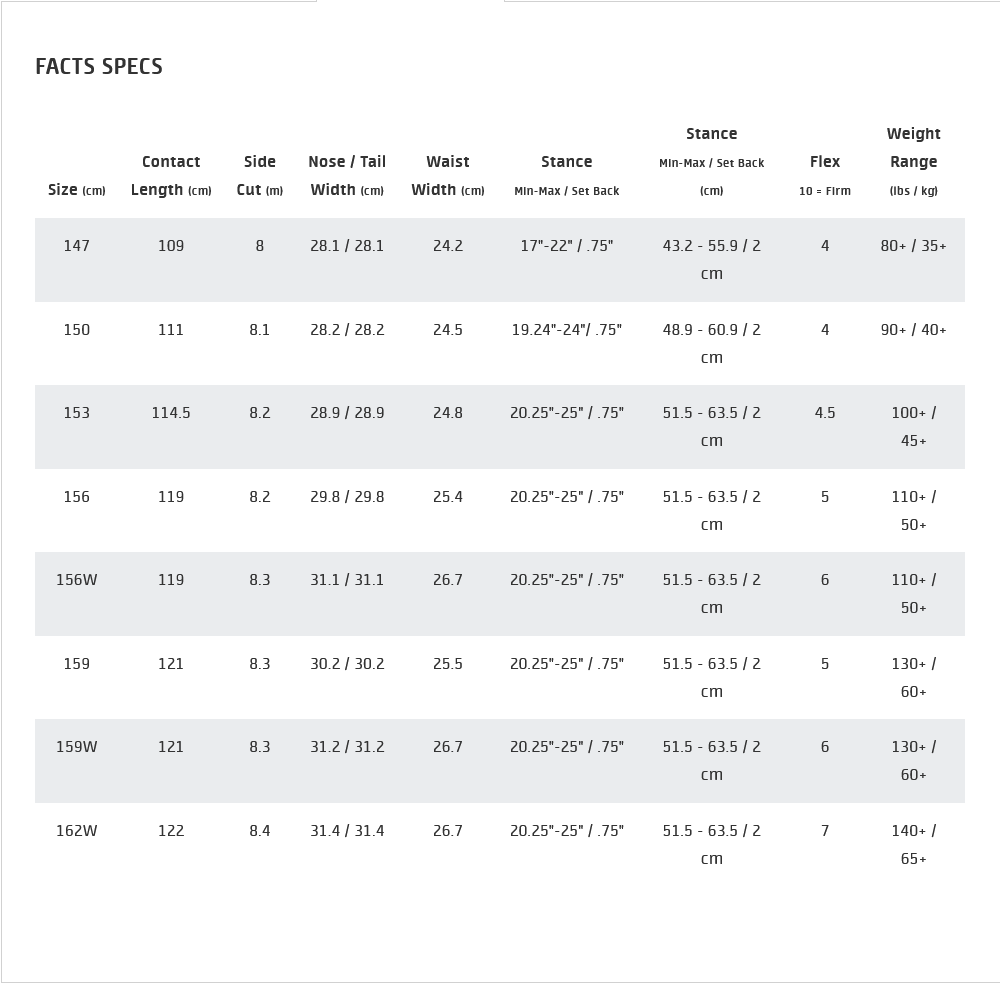This screenshot has height=983, width=1000.
Task: Select the 150 size row label
Action: point(77,330)
